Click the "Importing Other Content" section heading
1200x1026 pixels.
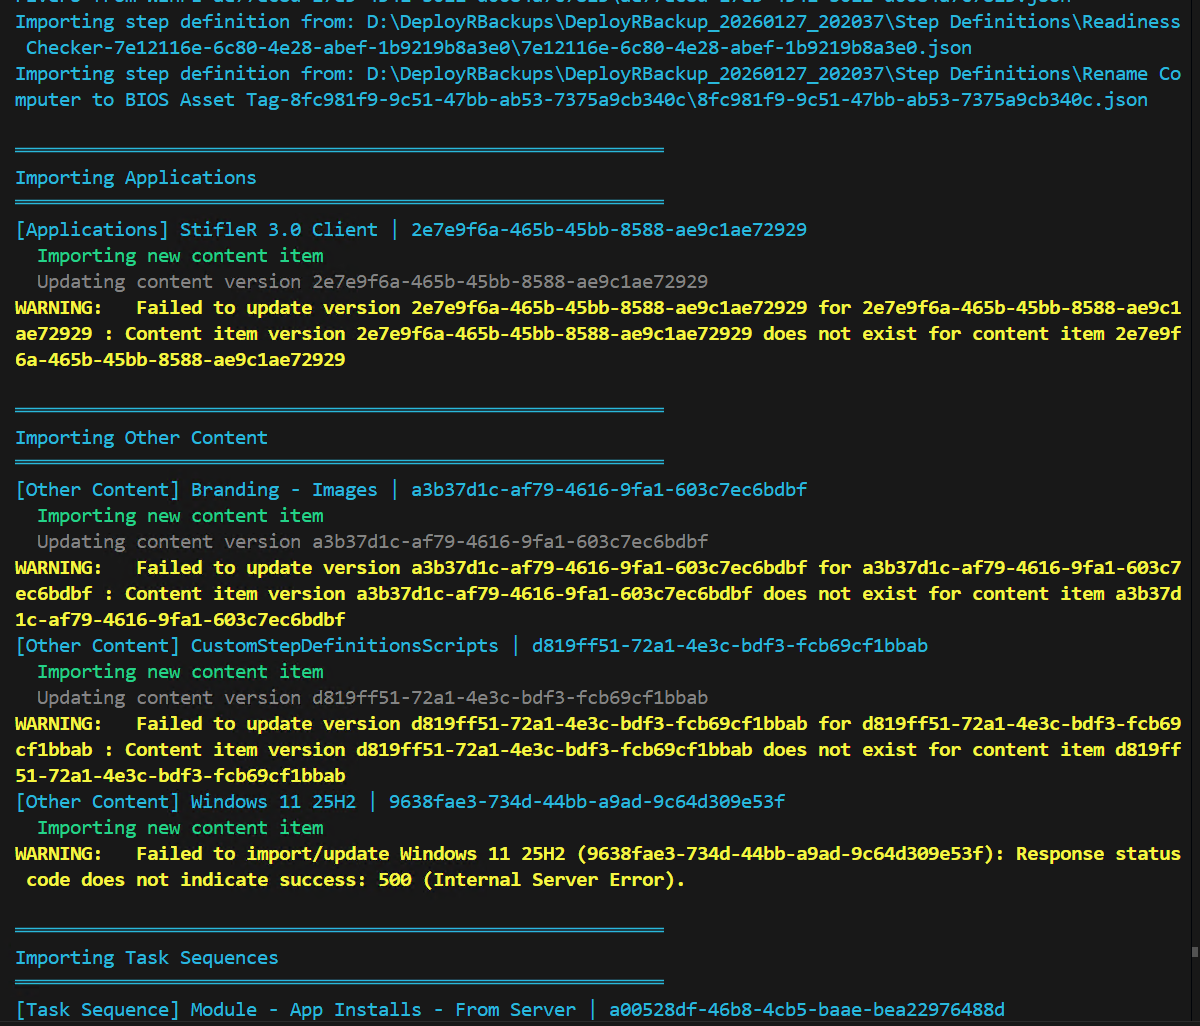click(141, 438)
